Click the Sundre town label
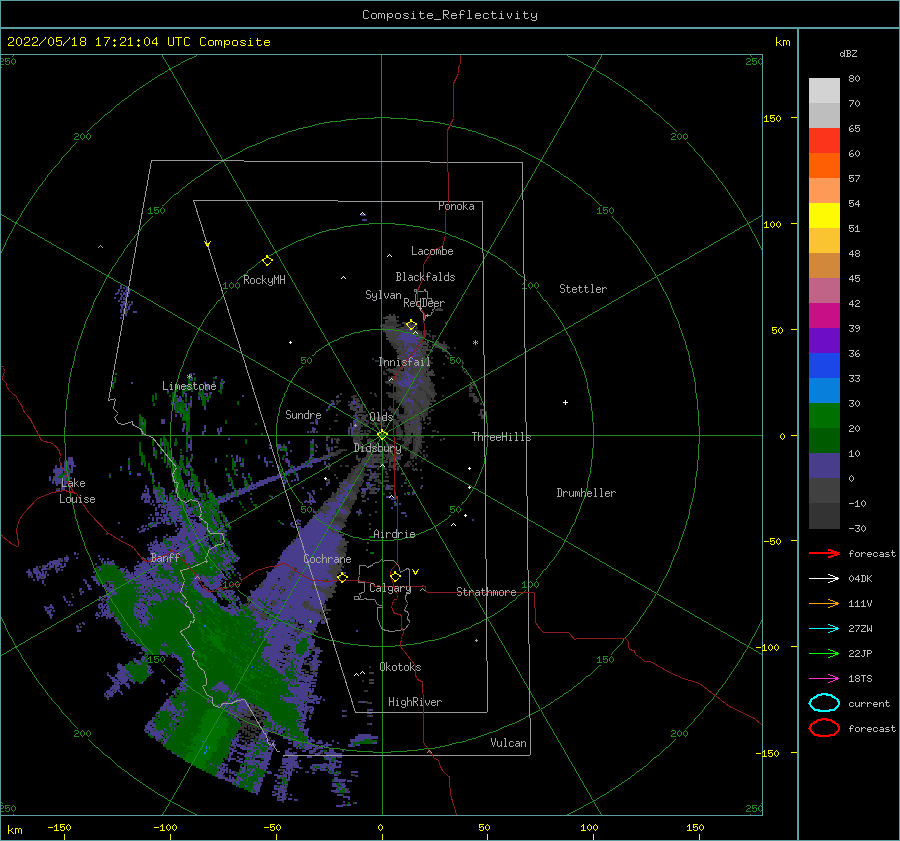 coord(303,414)
